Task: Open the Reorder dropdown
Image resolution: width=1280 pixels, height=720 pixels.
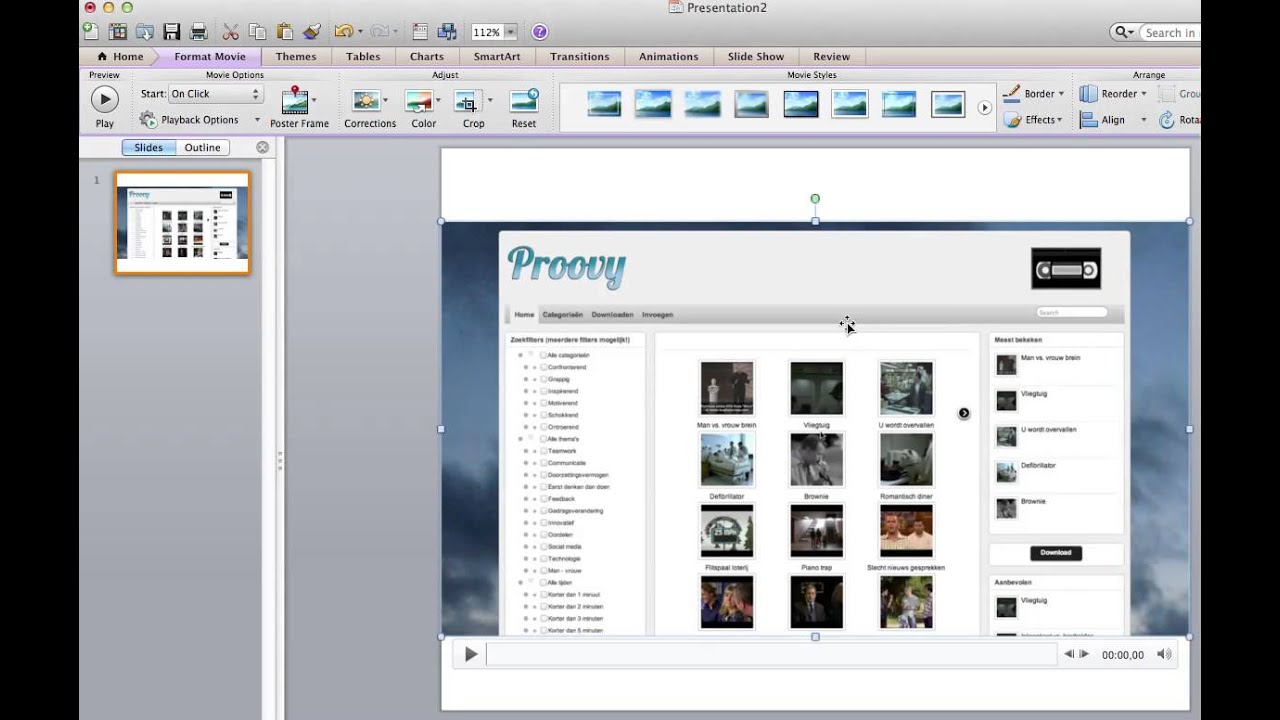Action: pos(1113,94)
